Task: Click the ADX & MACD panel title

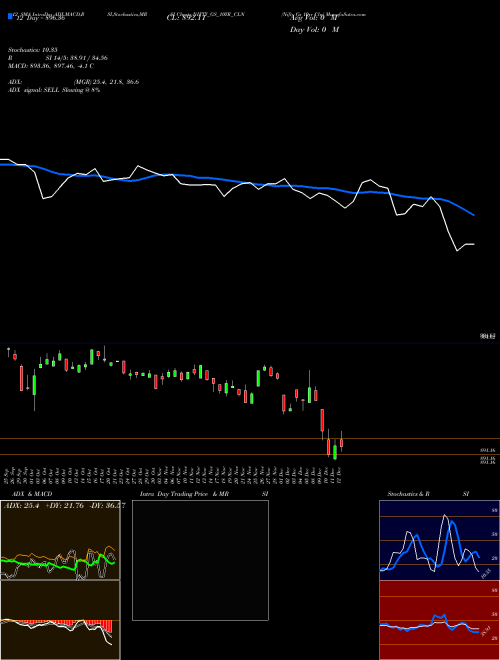Action: 32,494
